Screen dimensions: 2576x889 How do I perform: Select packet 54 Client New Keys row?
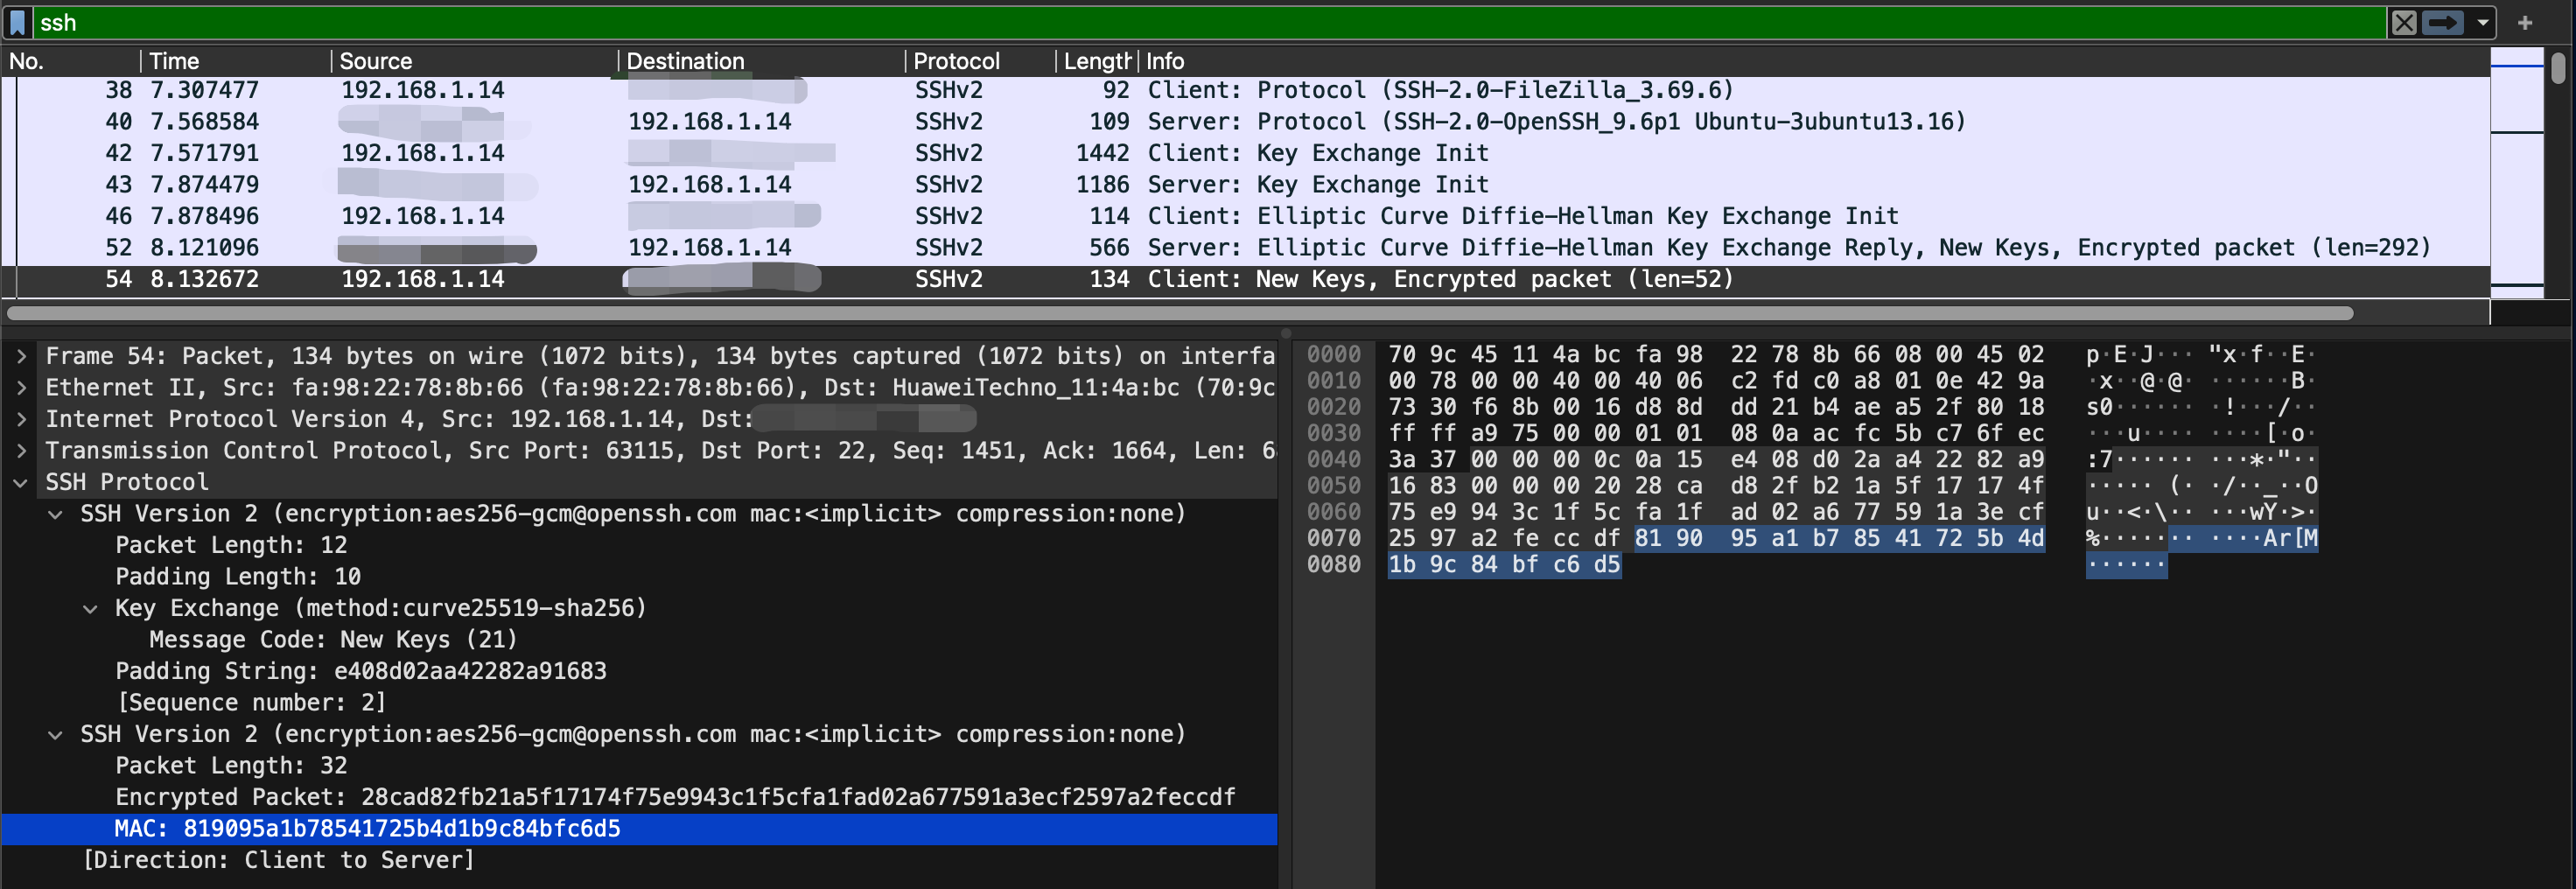pyautogui.click(x=1246, y=279)
